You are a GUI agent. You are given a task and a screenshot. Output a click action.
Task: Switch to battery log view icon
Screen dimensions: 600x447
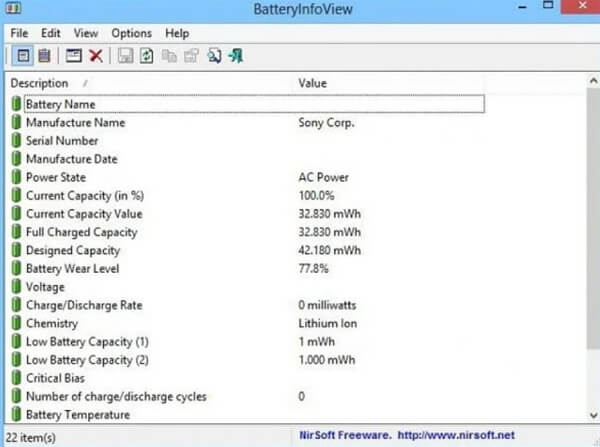tap(44, 55)
